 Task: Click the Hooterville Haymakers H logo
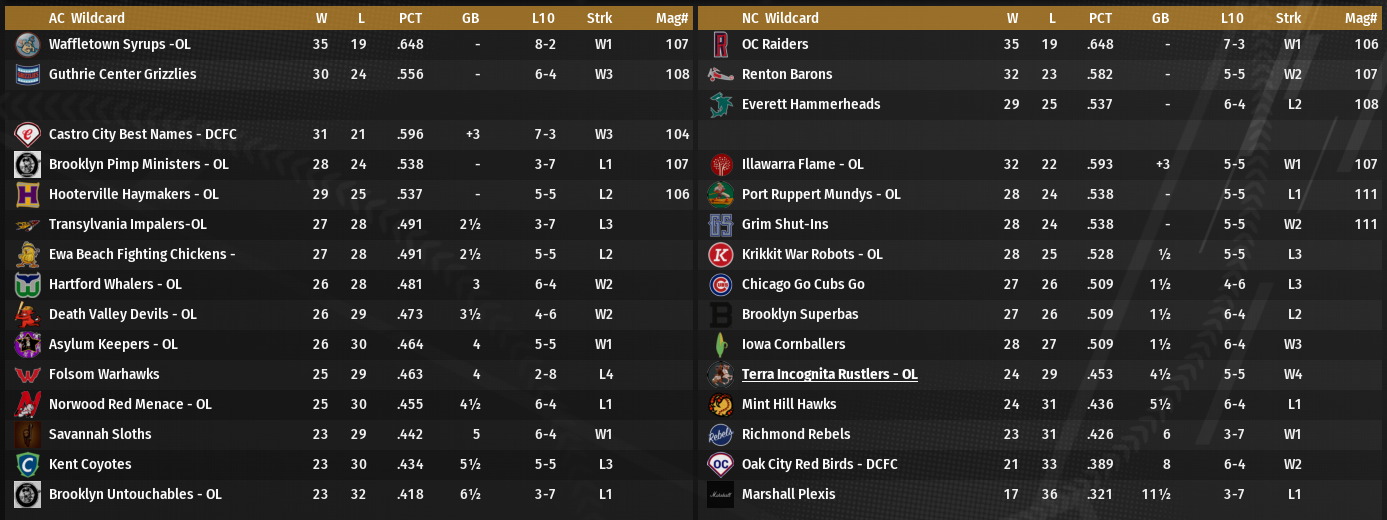[x=27, y=194]
